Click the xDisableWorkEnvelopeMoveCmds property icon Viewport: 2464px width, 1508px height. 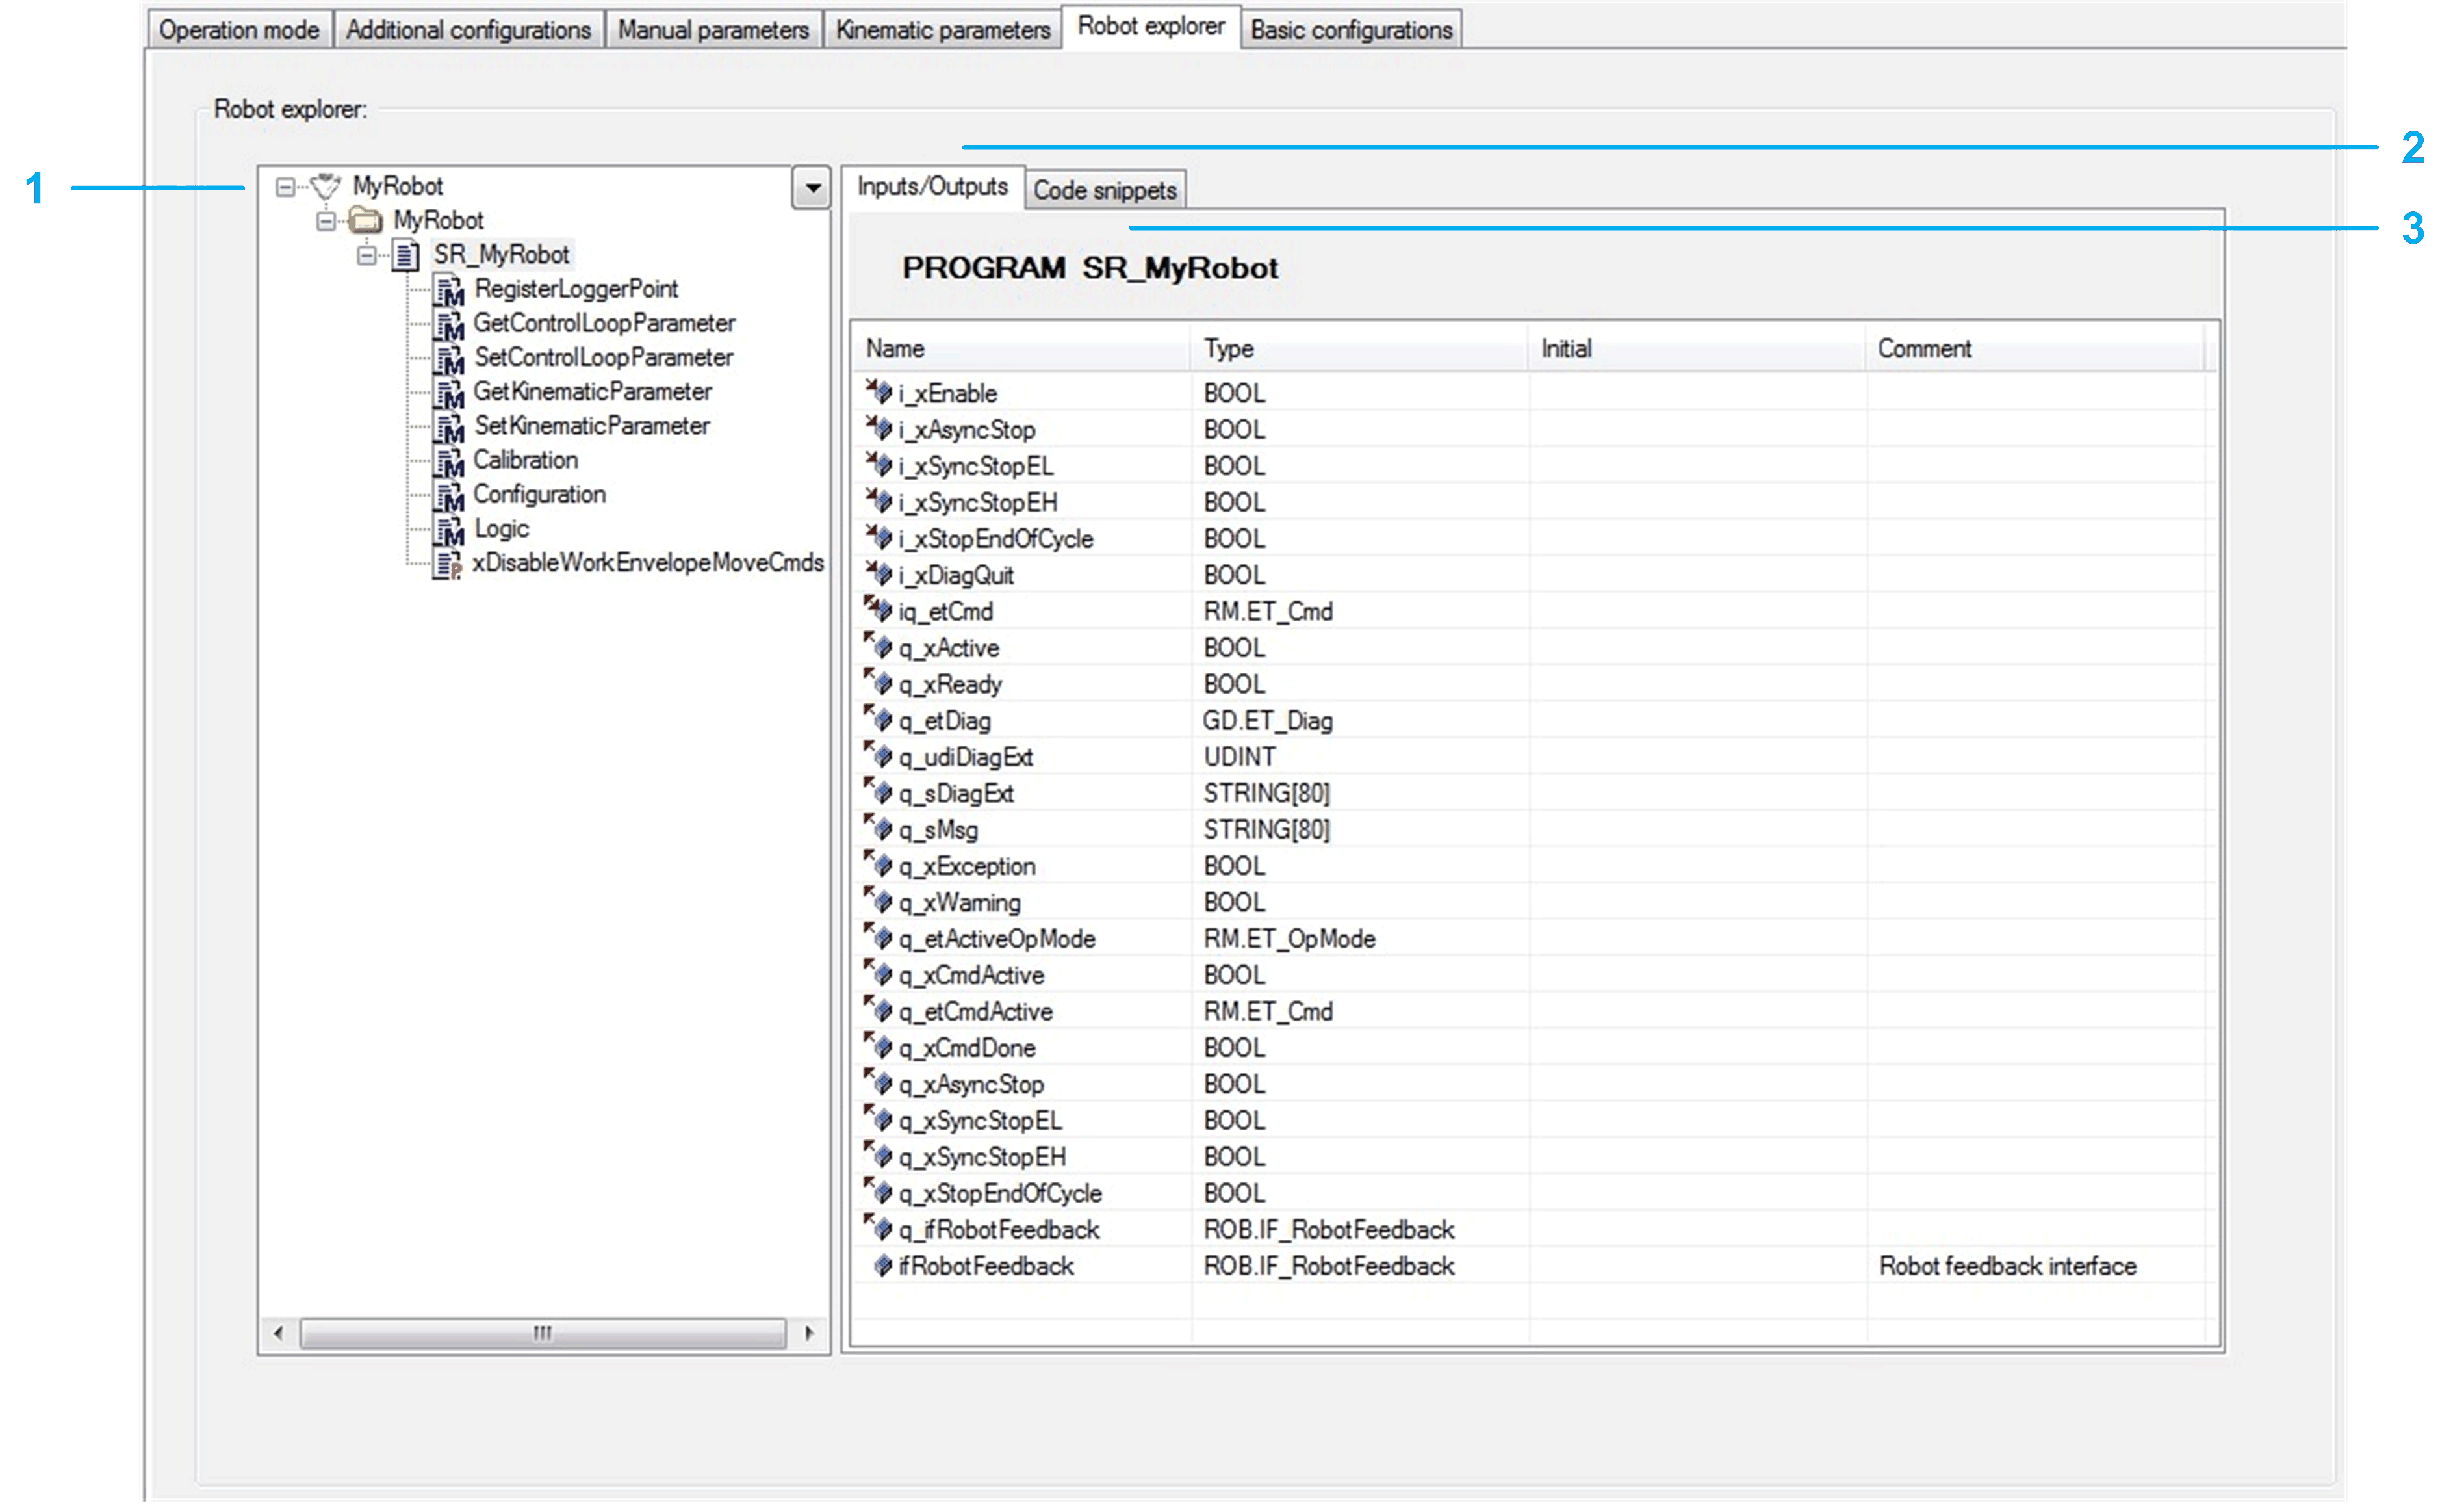pos(447,564)
